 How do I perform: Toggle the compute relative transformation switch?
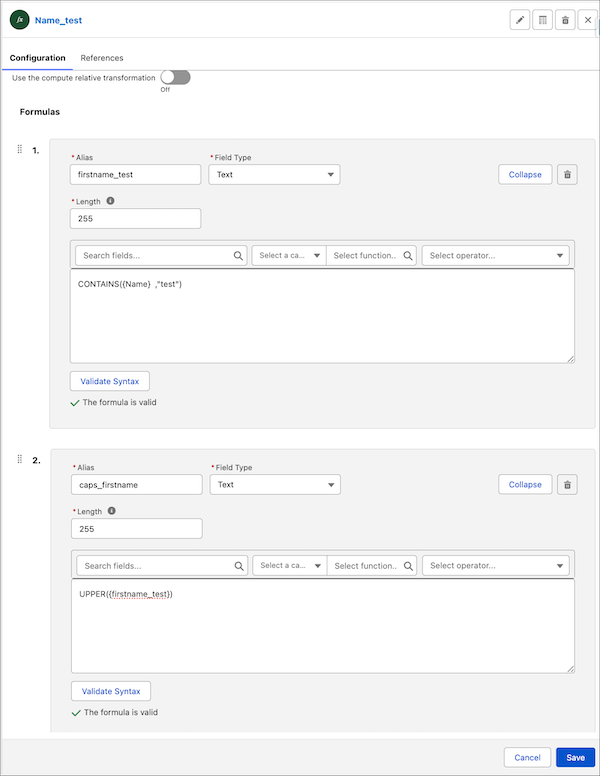pyautogui.click(x=175, y=77)
